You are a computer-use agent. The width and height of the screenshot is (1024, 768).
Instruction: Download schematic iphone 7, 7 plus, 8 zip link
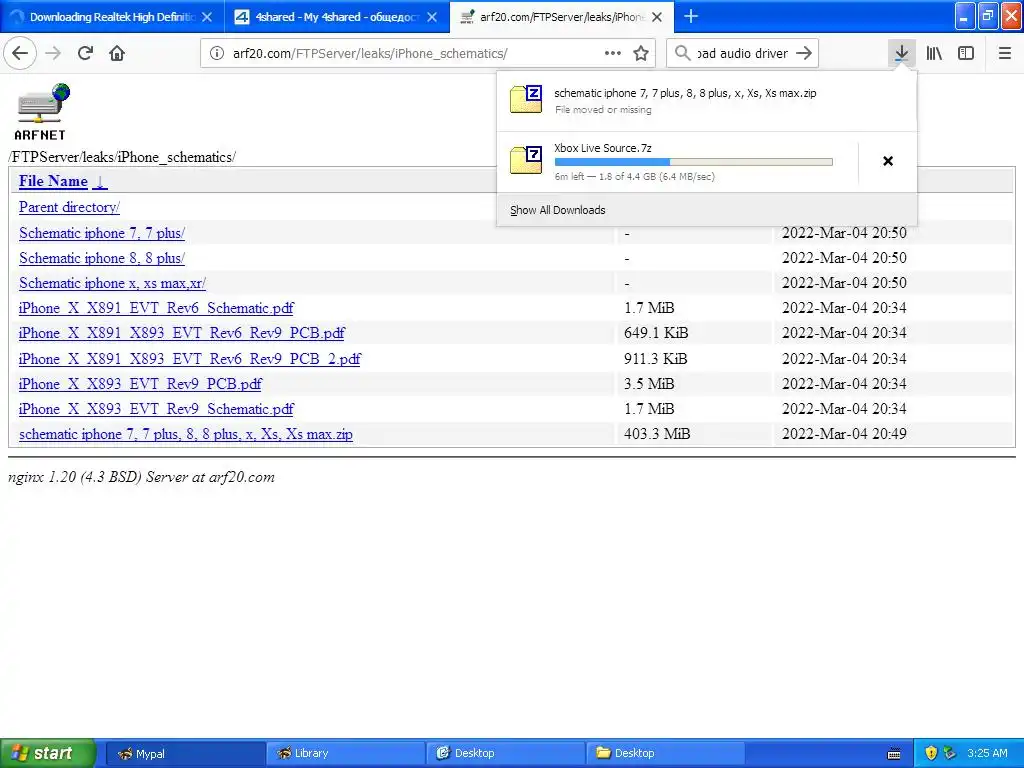pos(185,434)
